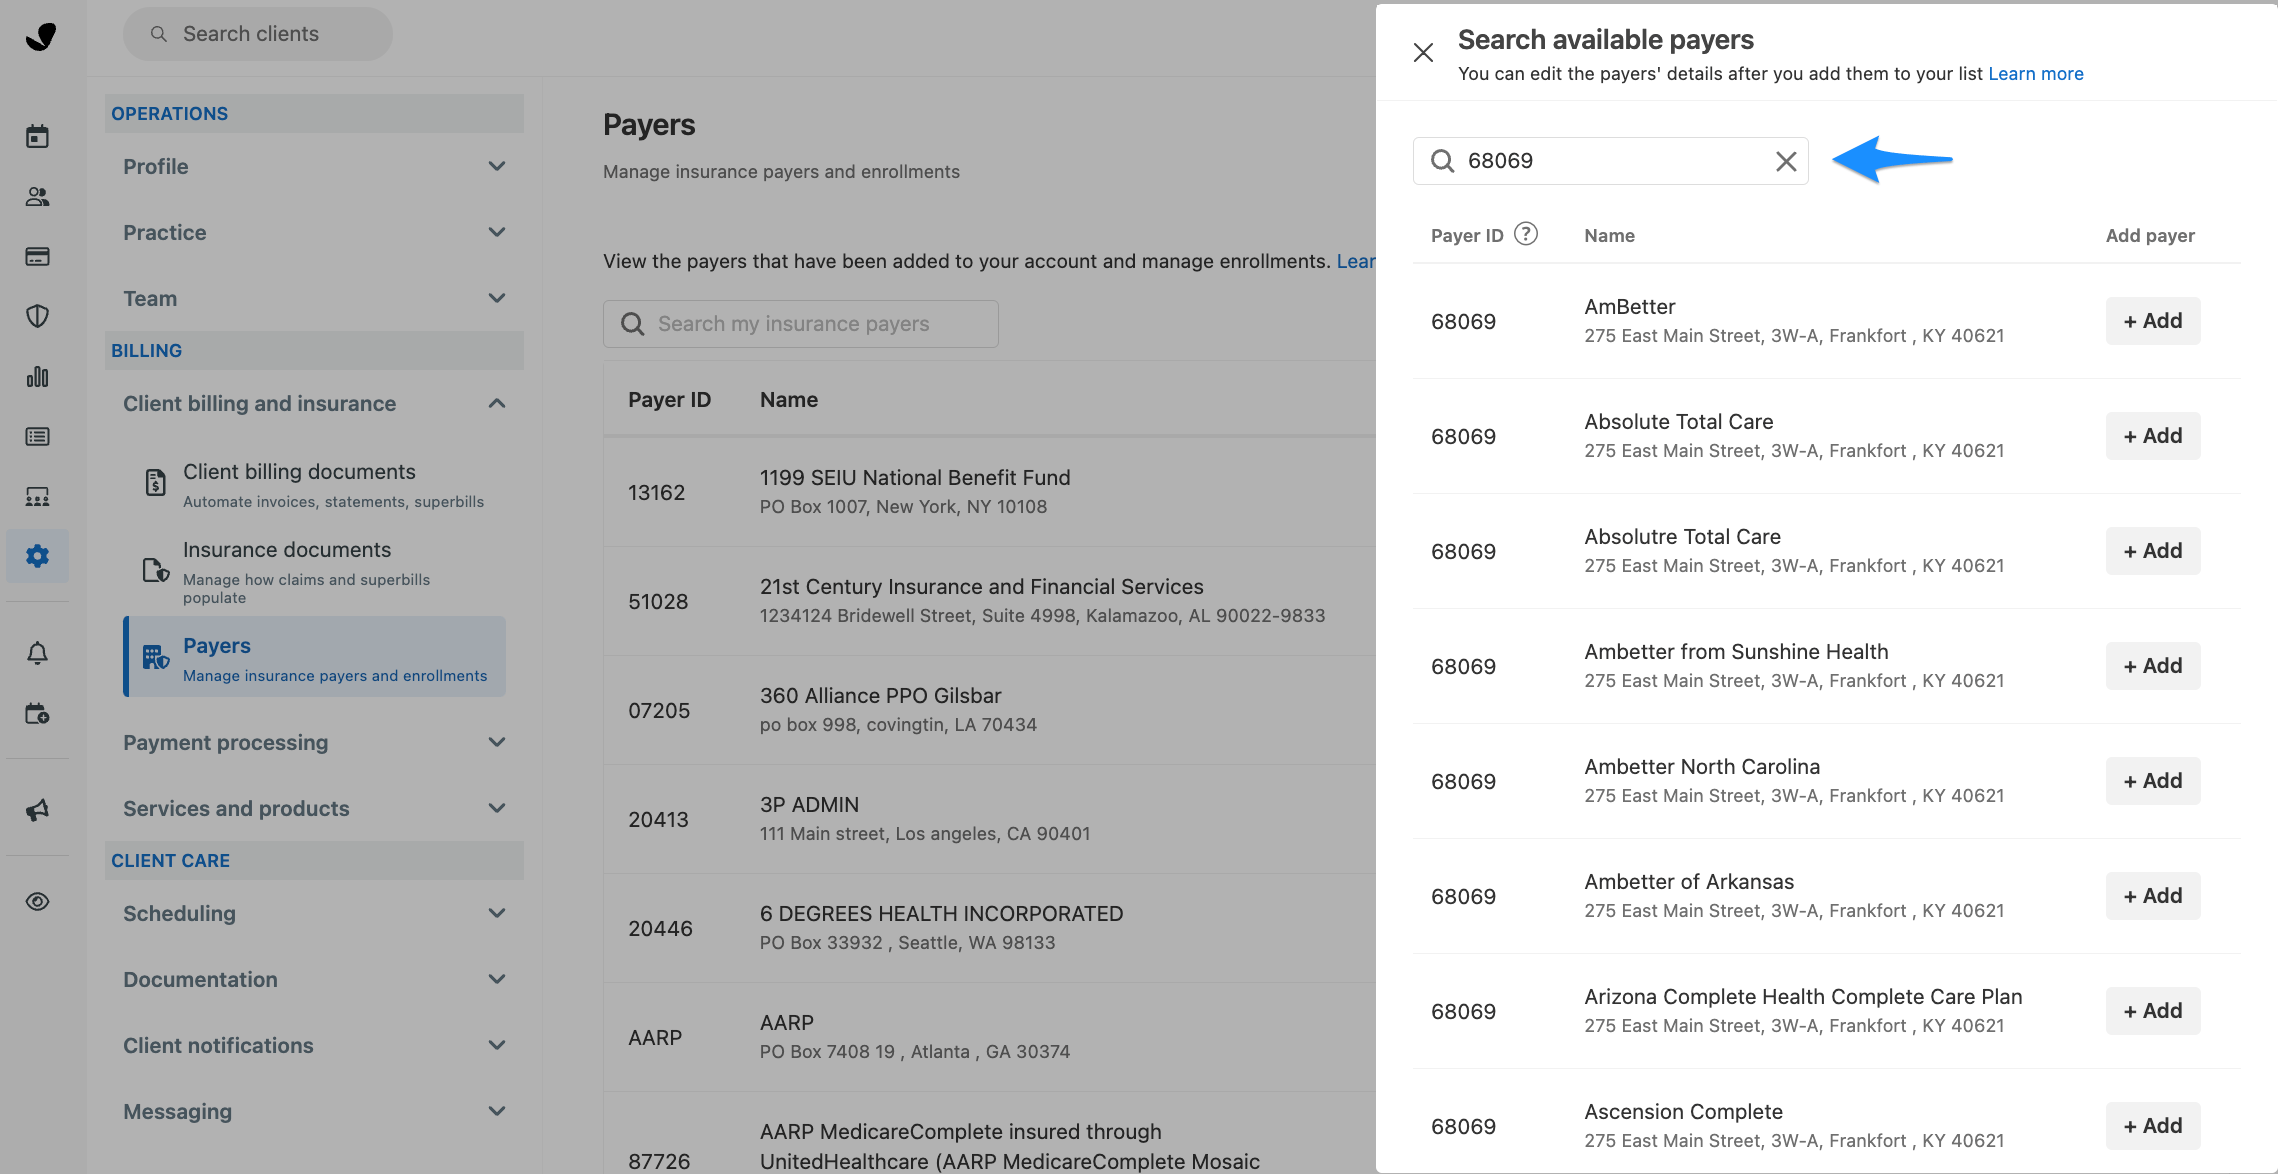The width and height of the screenshot is (2278, 1174).
Task: Add the Ambetter North Carolina payer
Action: (2152, 780)
